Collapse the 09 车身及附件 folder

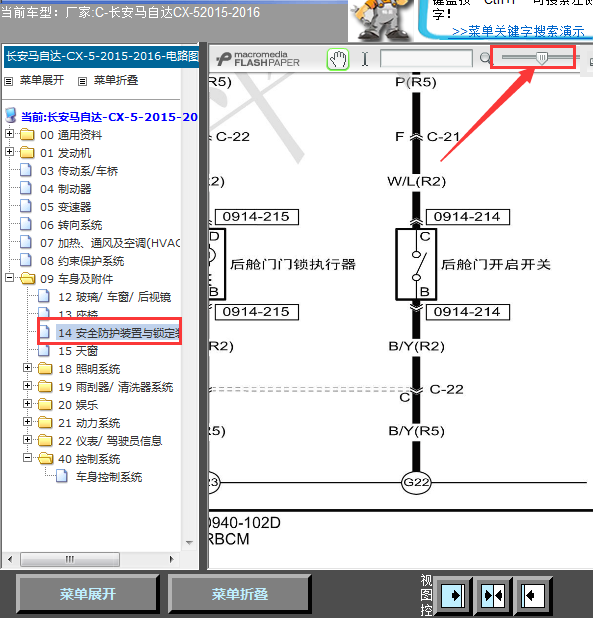9,278
